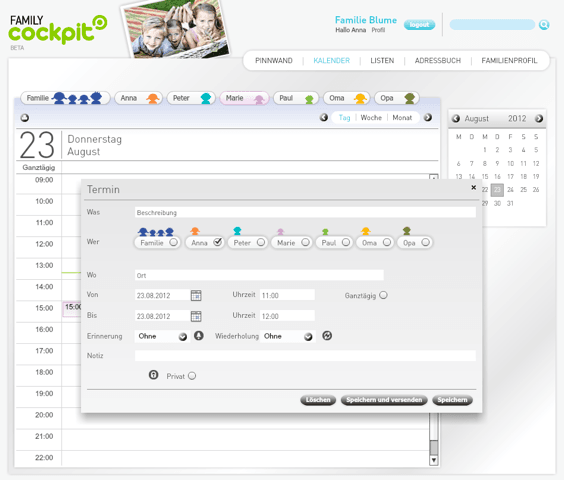This screenshot has height=480, width=564.
Task: Switch to Tag view
Action: click(344, 118)
